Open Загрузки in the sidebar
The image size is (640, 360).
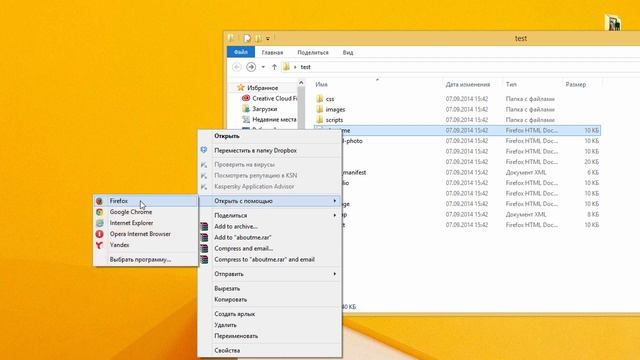point(260,109)
